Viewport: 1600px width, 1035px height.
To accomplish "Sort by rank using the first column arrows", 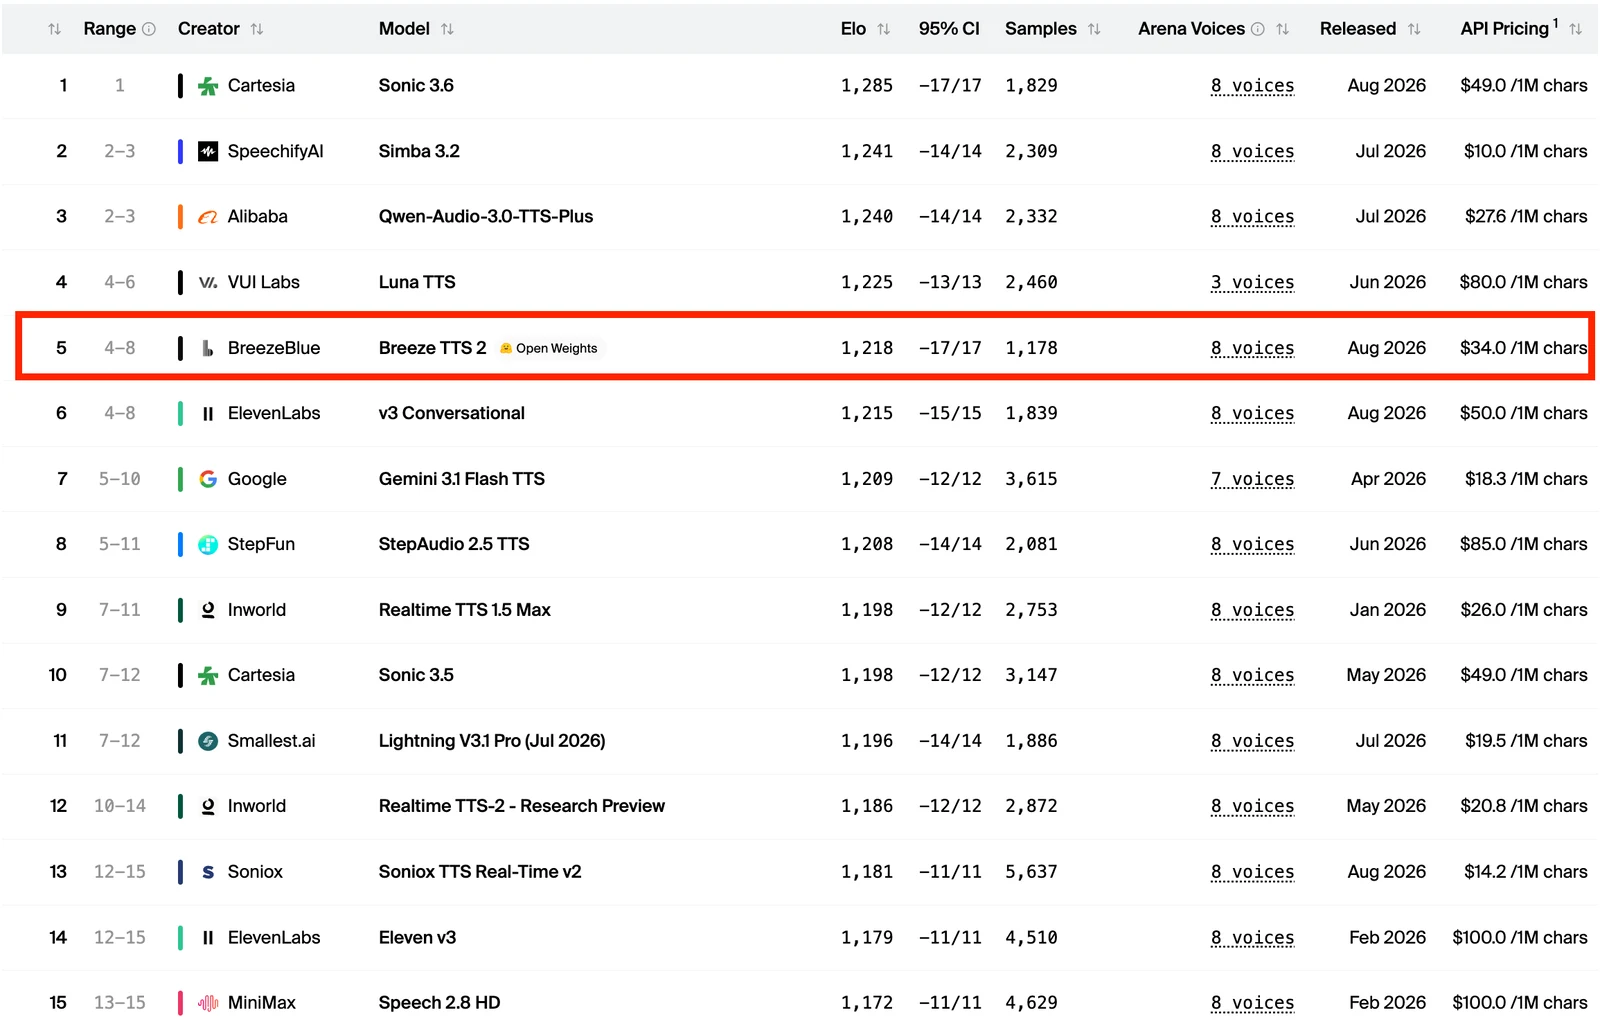I will (54, 29).
